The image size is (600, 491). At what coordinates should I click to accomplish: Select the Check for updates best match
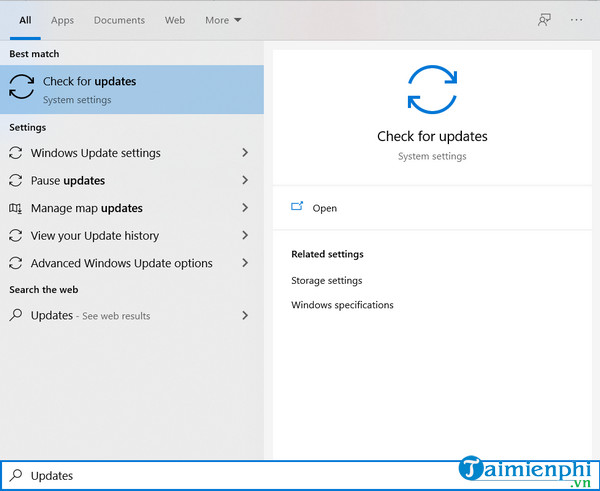(x=132, y=90)
